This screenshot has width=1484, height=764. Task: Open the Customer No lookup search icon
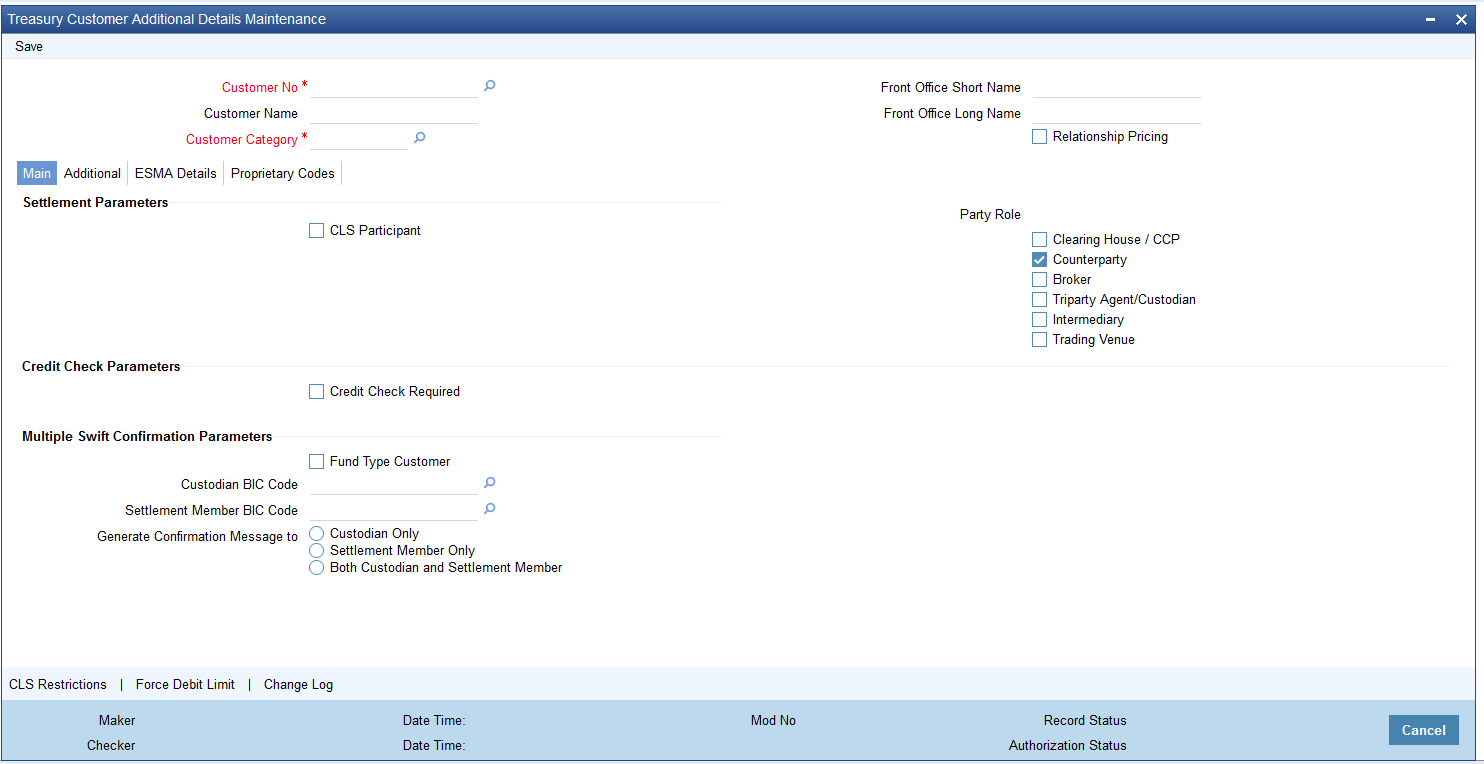[x=490, y=86]
